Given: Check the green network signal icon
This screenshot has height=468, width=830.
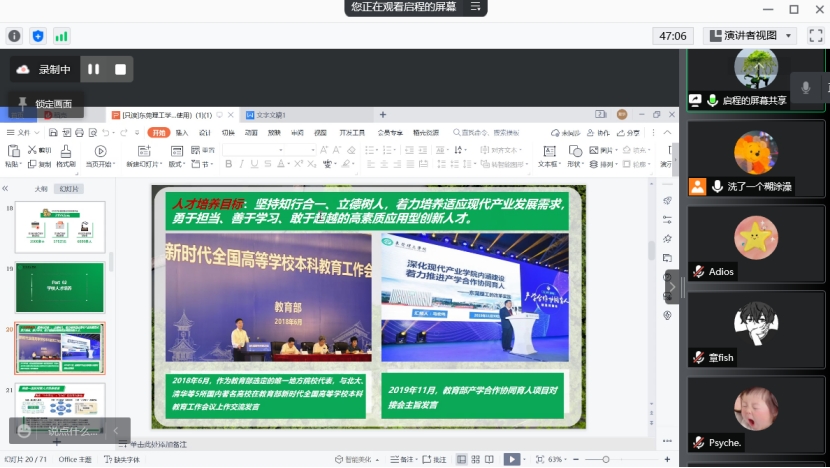Looking at the screenshot, I should click(61, 36).
